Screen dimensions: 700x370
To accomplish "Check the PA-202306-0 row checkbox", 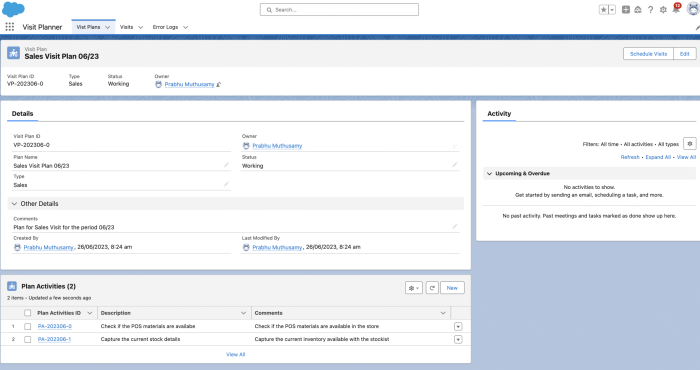I will (x=28, y=326).
